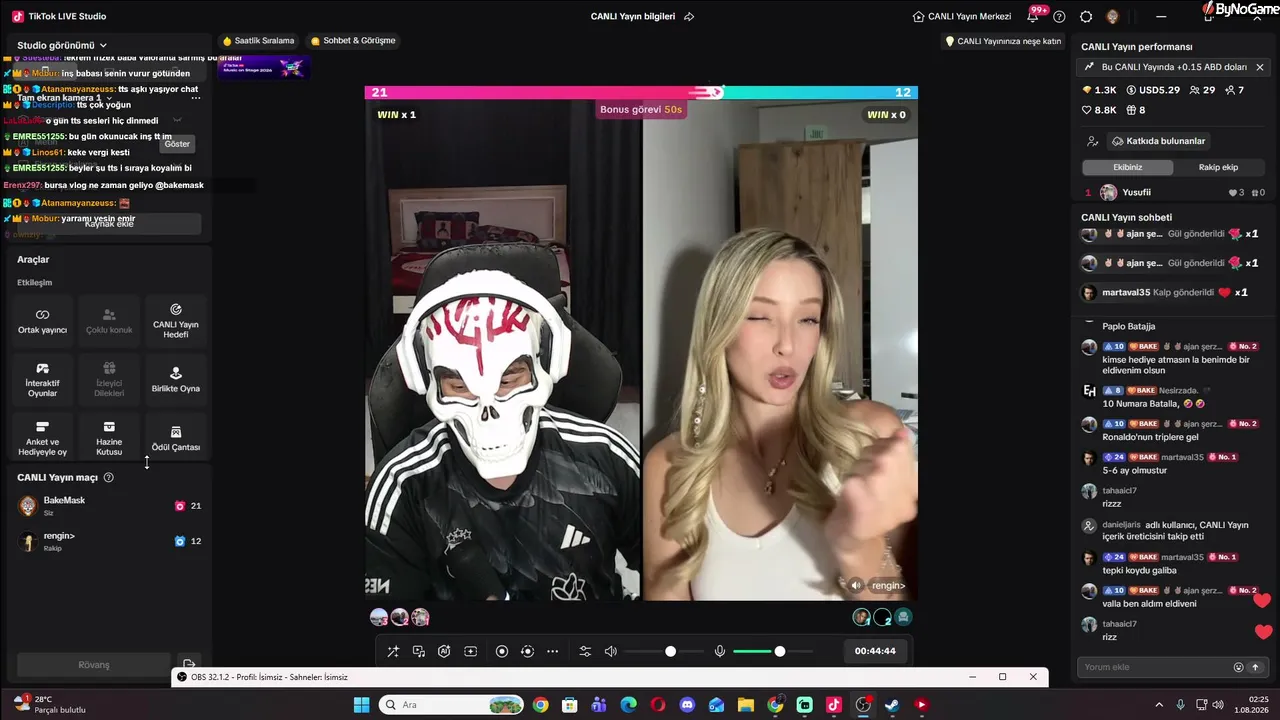
Task: Open the right team's top gifter avatars
Action: (x=882, y=617)
